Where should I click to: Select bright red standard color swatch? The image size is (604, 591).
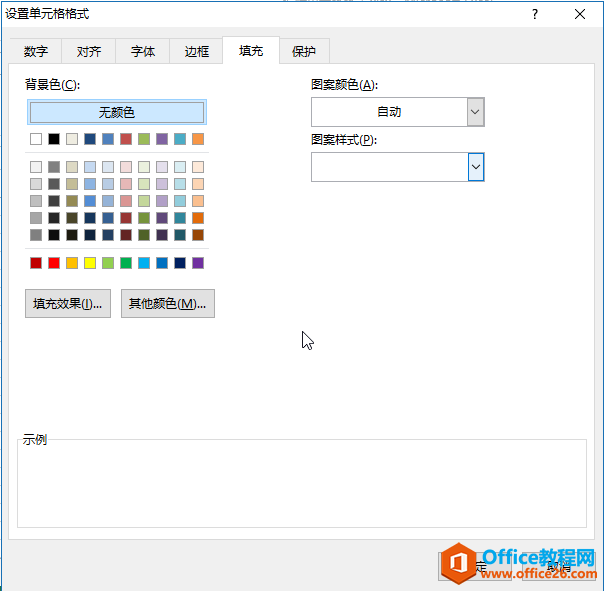54,263
